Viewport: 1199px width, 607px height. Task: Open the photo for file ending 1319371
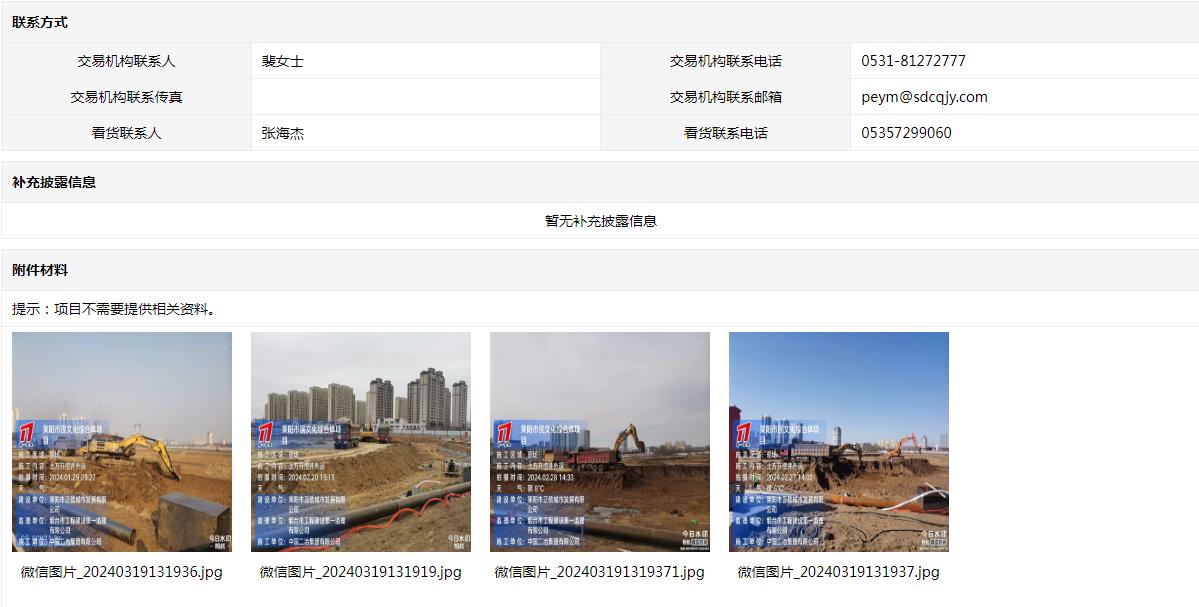coord(599,441)
